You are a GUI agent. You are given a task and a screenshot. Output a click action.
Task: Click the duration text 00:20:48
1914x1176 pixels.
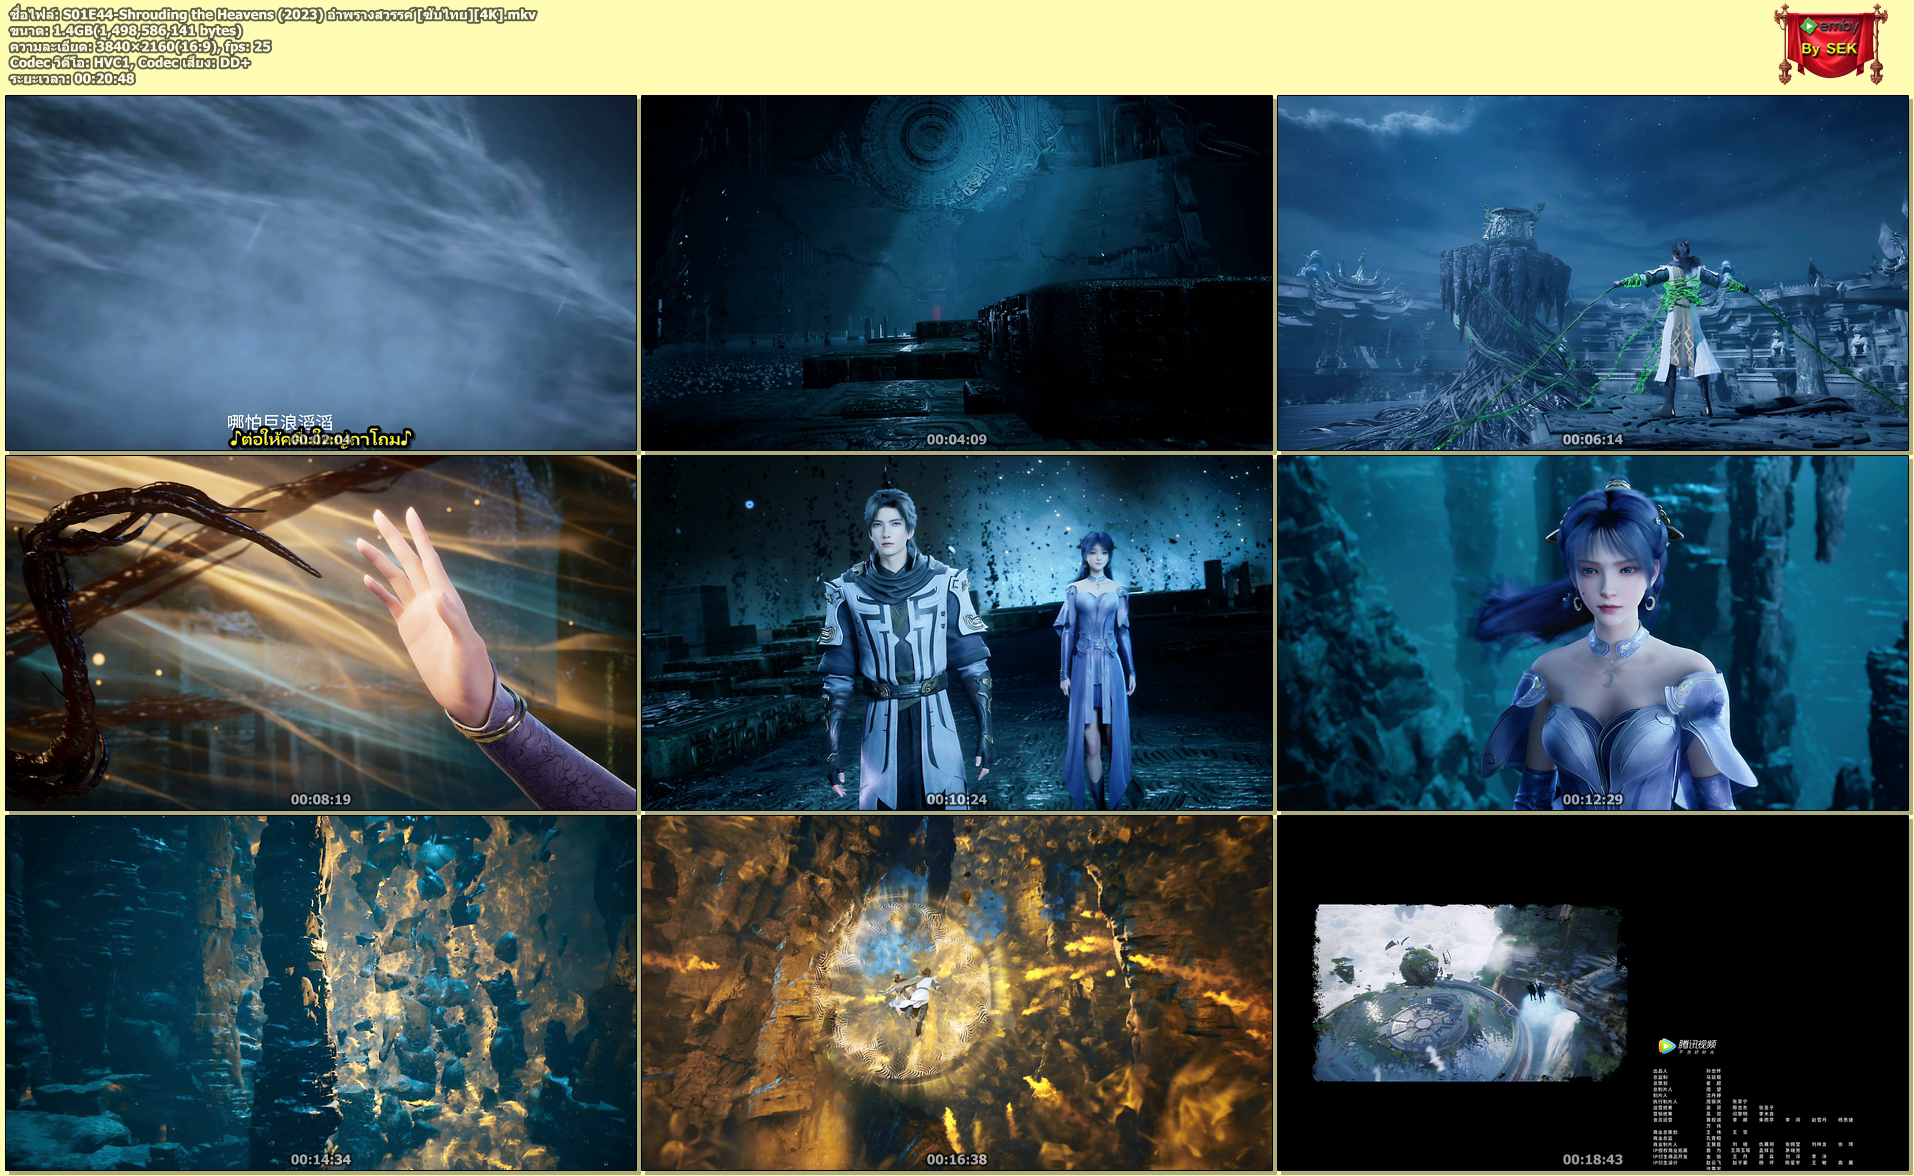(x=104, y=78)
